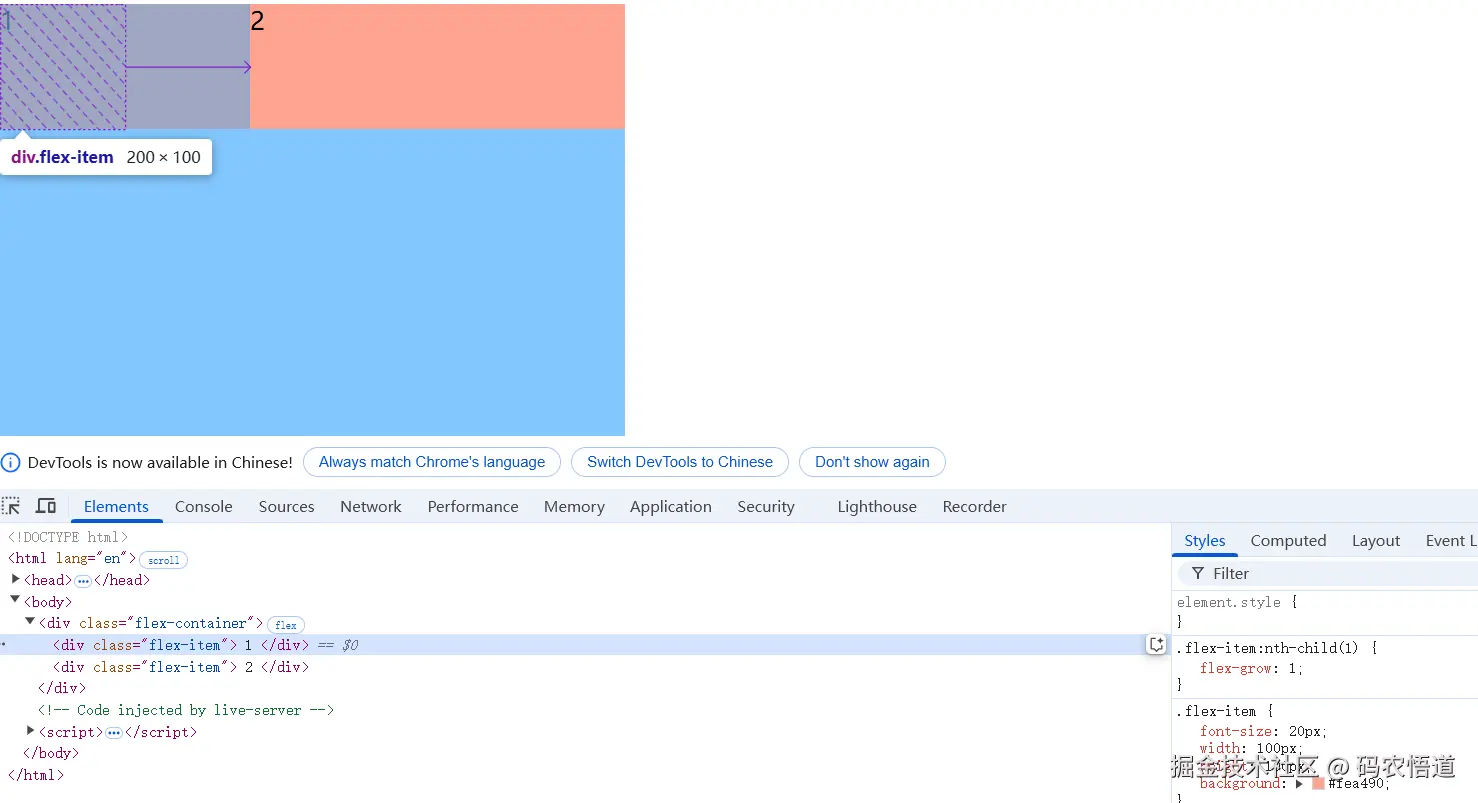Click the orange flex item labeled 2
The width and height of the screenshot is (1478, 803).
(x=437, y=66)
